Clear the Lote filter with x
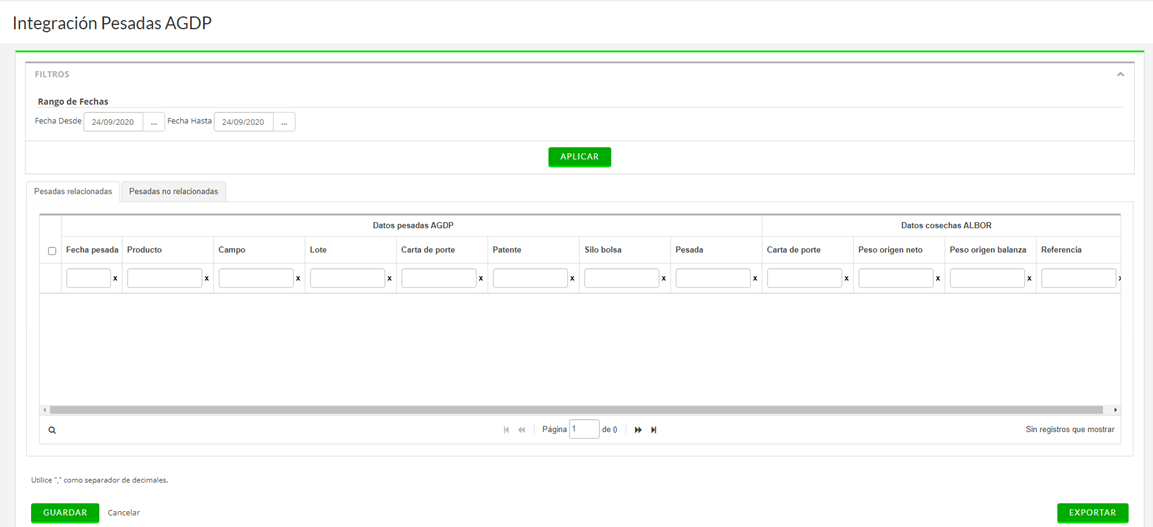The image size is (1153, 527). tap(389, 279)
